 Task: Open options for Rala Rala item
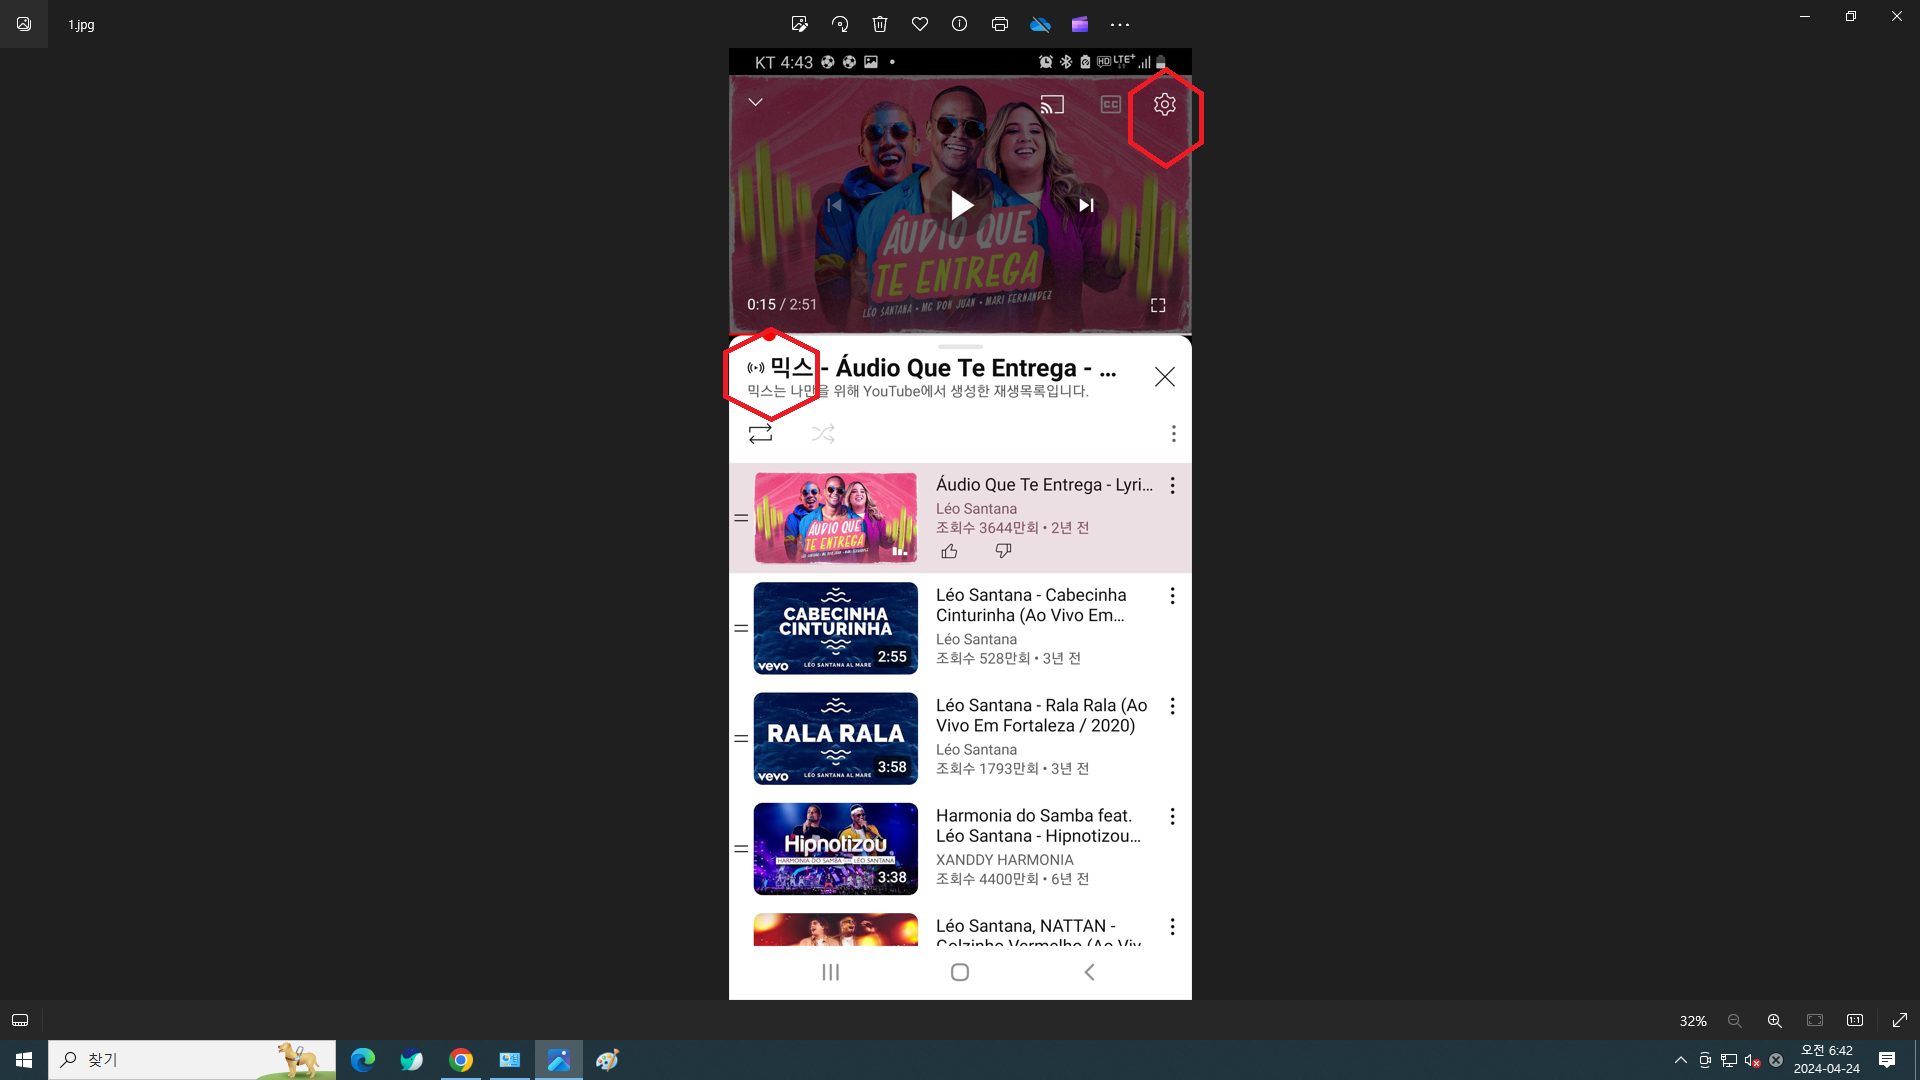(x=1172, y=706)
